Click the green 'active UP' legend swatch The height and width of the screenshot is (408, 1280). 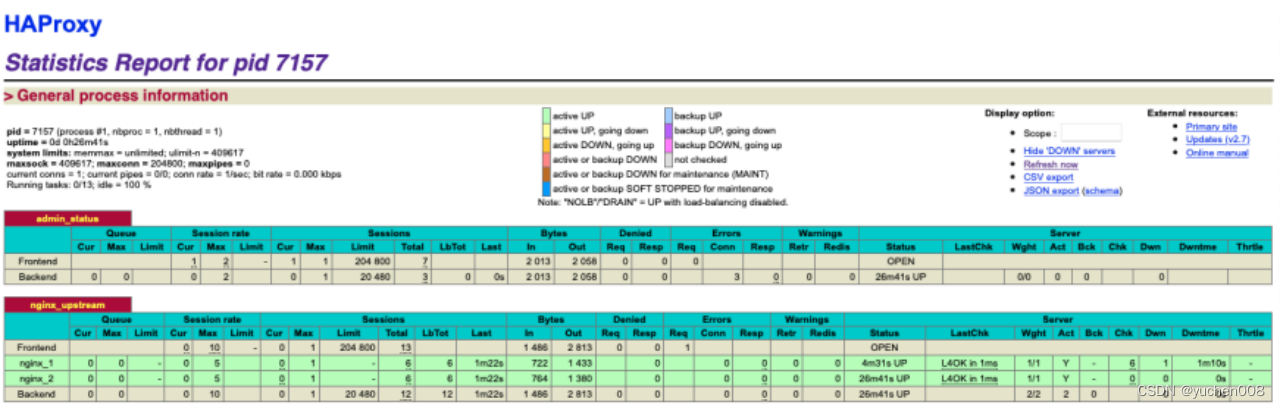546,117
